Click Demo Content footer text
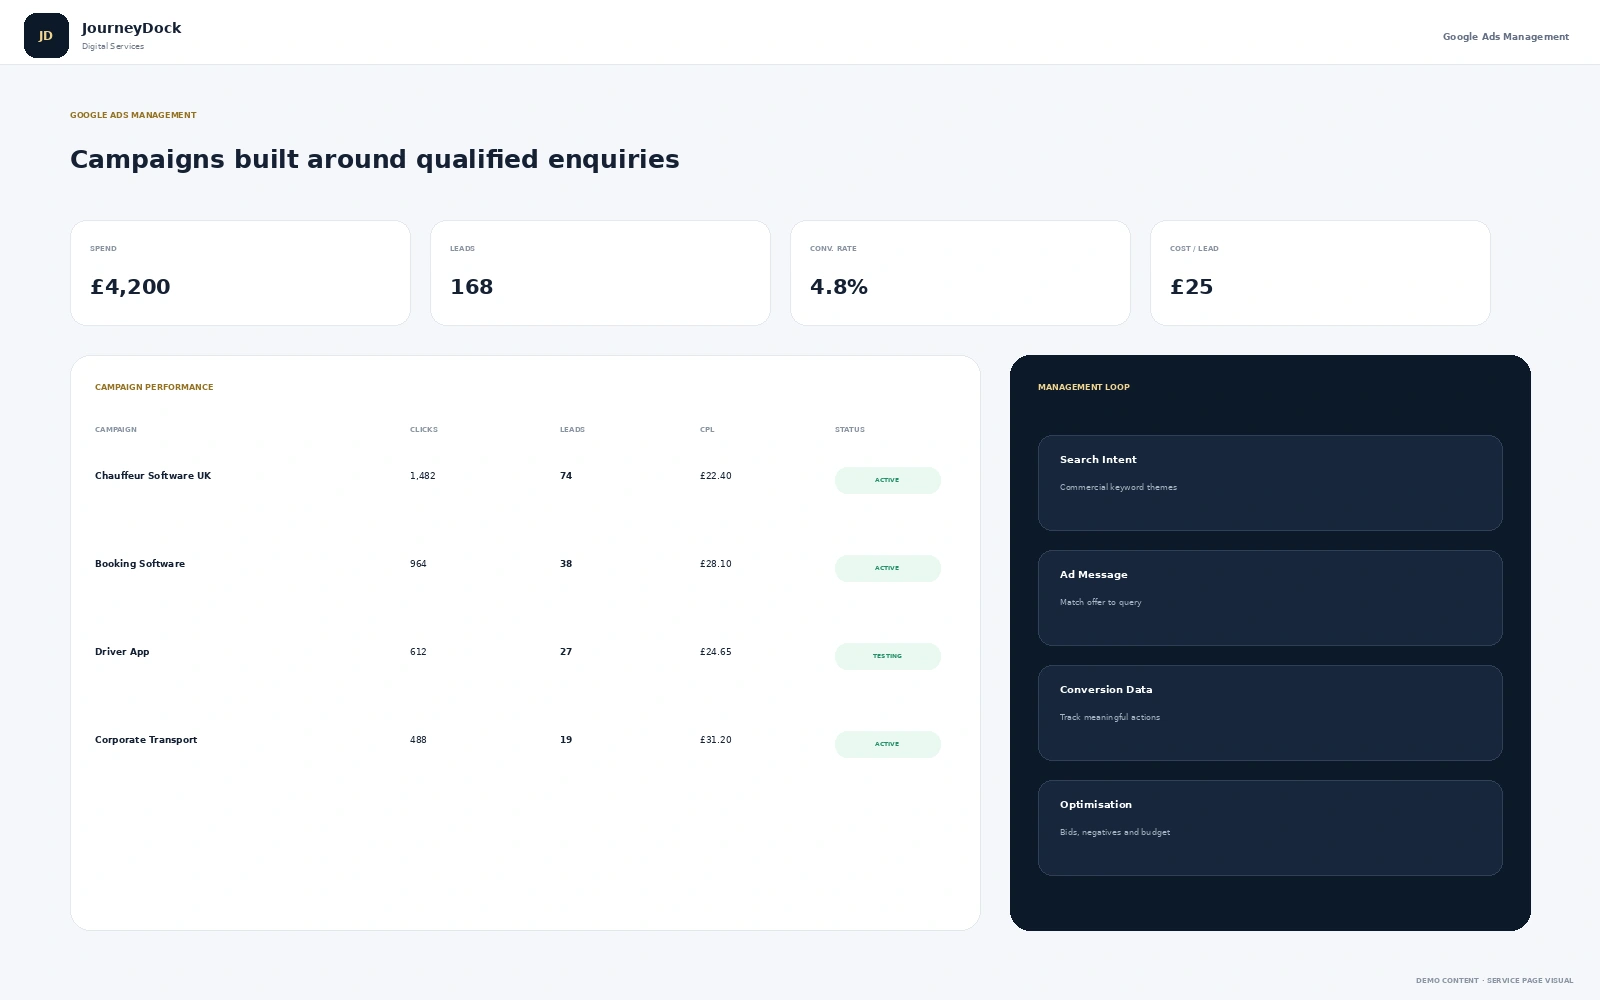Image resolution: width=1600 pixels, height=1000 pixels. (1494, 981)
